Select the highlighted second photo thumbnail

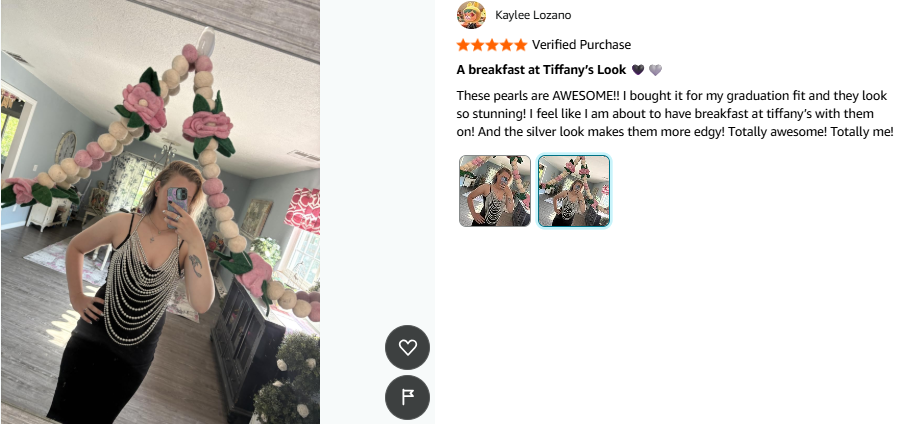click(574, 191)
